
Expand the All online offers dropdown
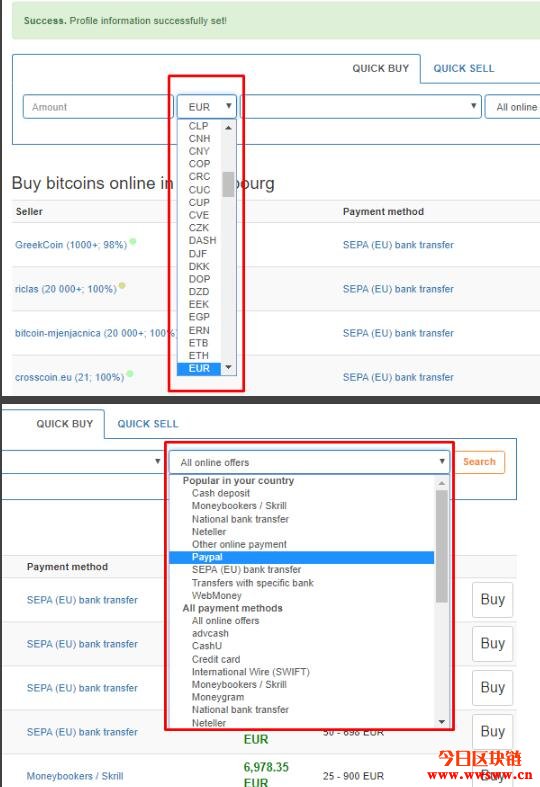coord(310,462)
